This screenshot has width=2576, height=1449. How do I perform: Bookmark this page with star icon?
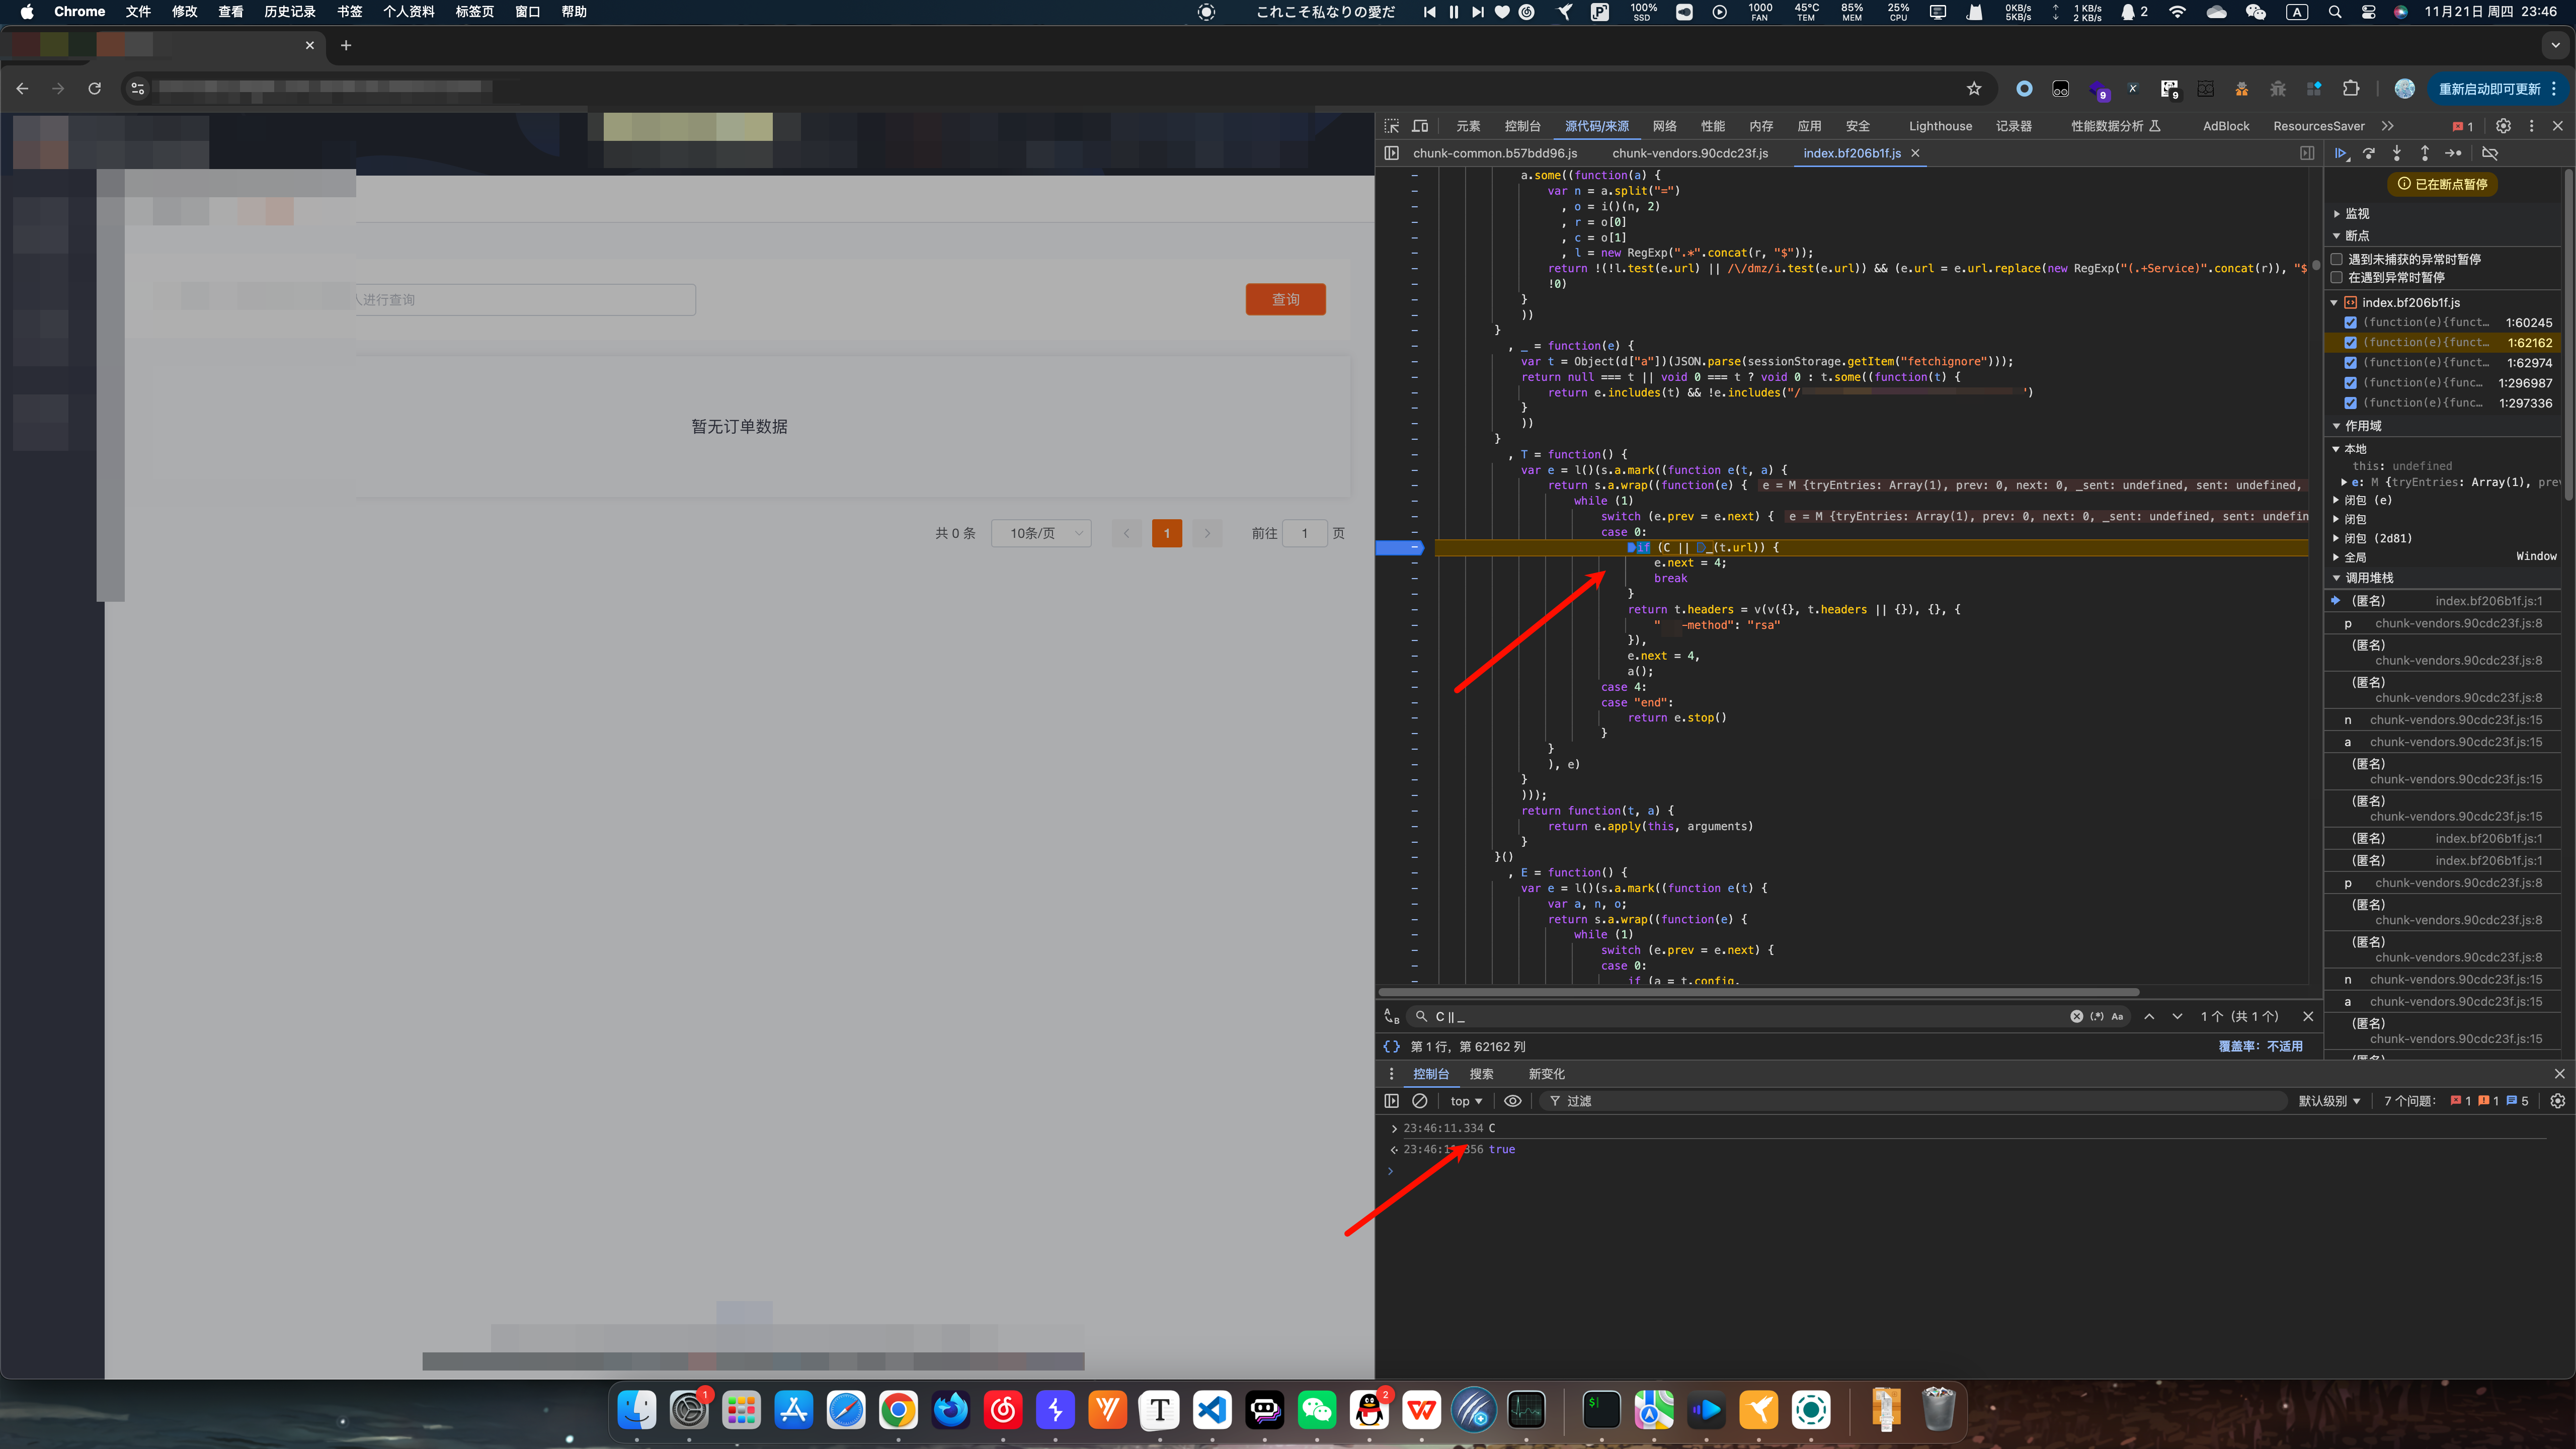coord(1974,89)
